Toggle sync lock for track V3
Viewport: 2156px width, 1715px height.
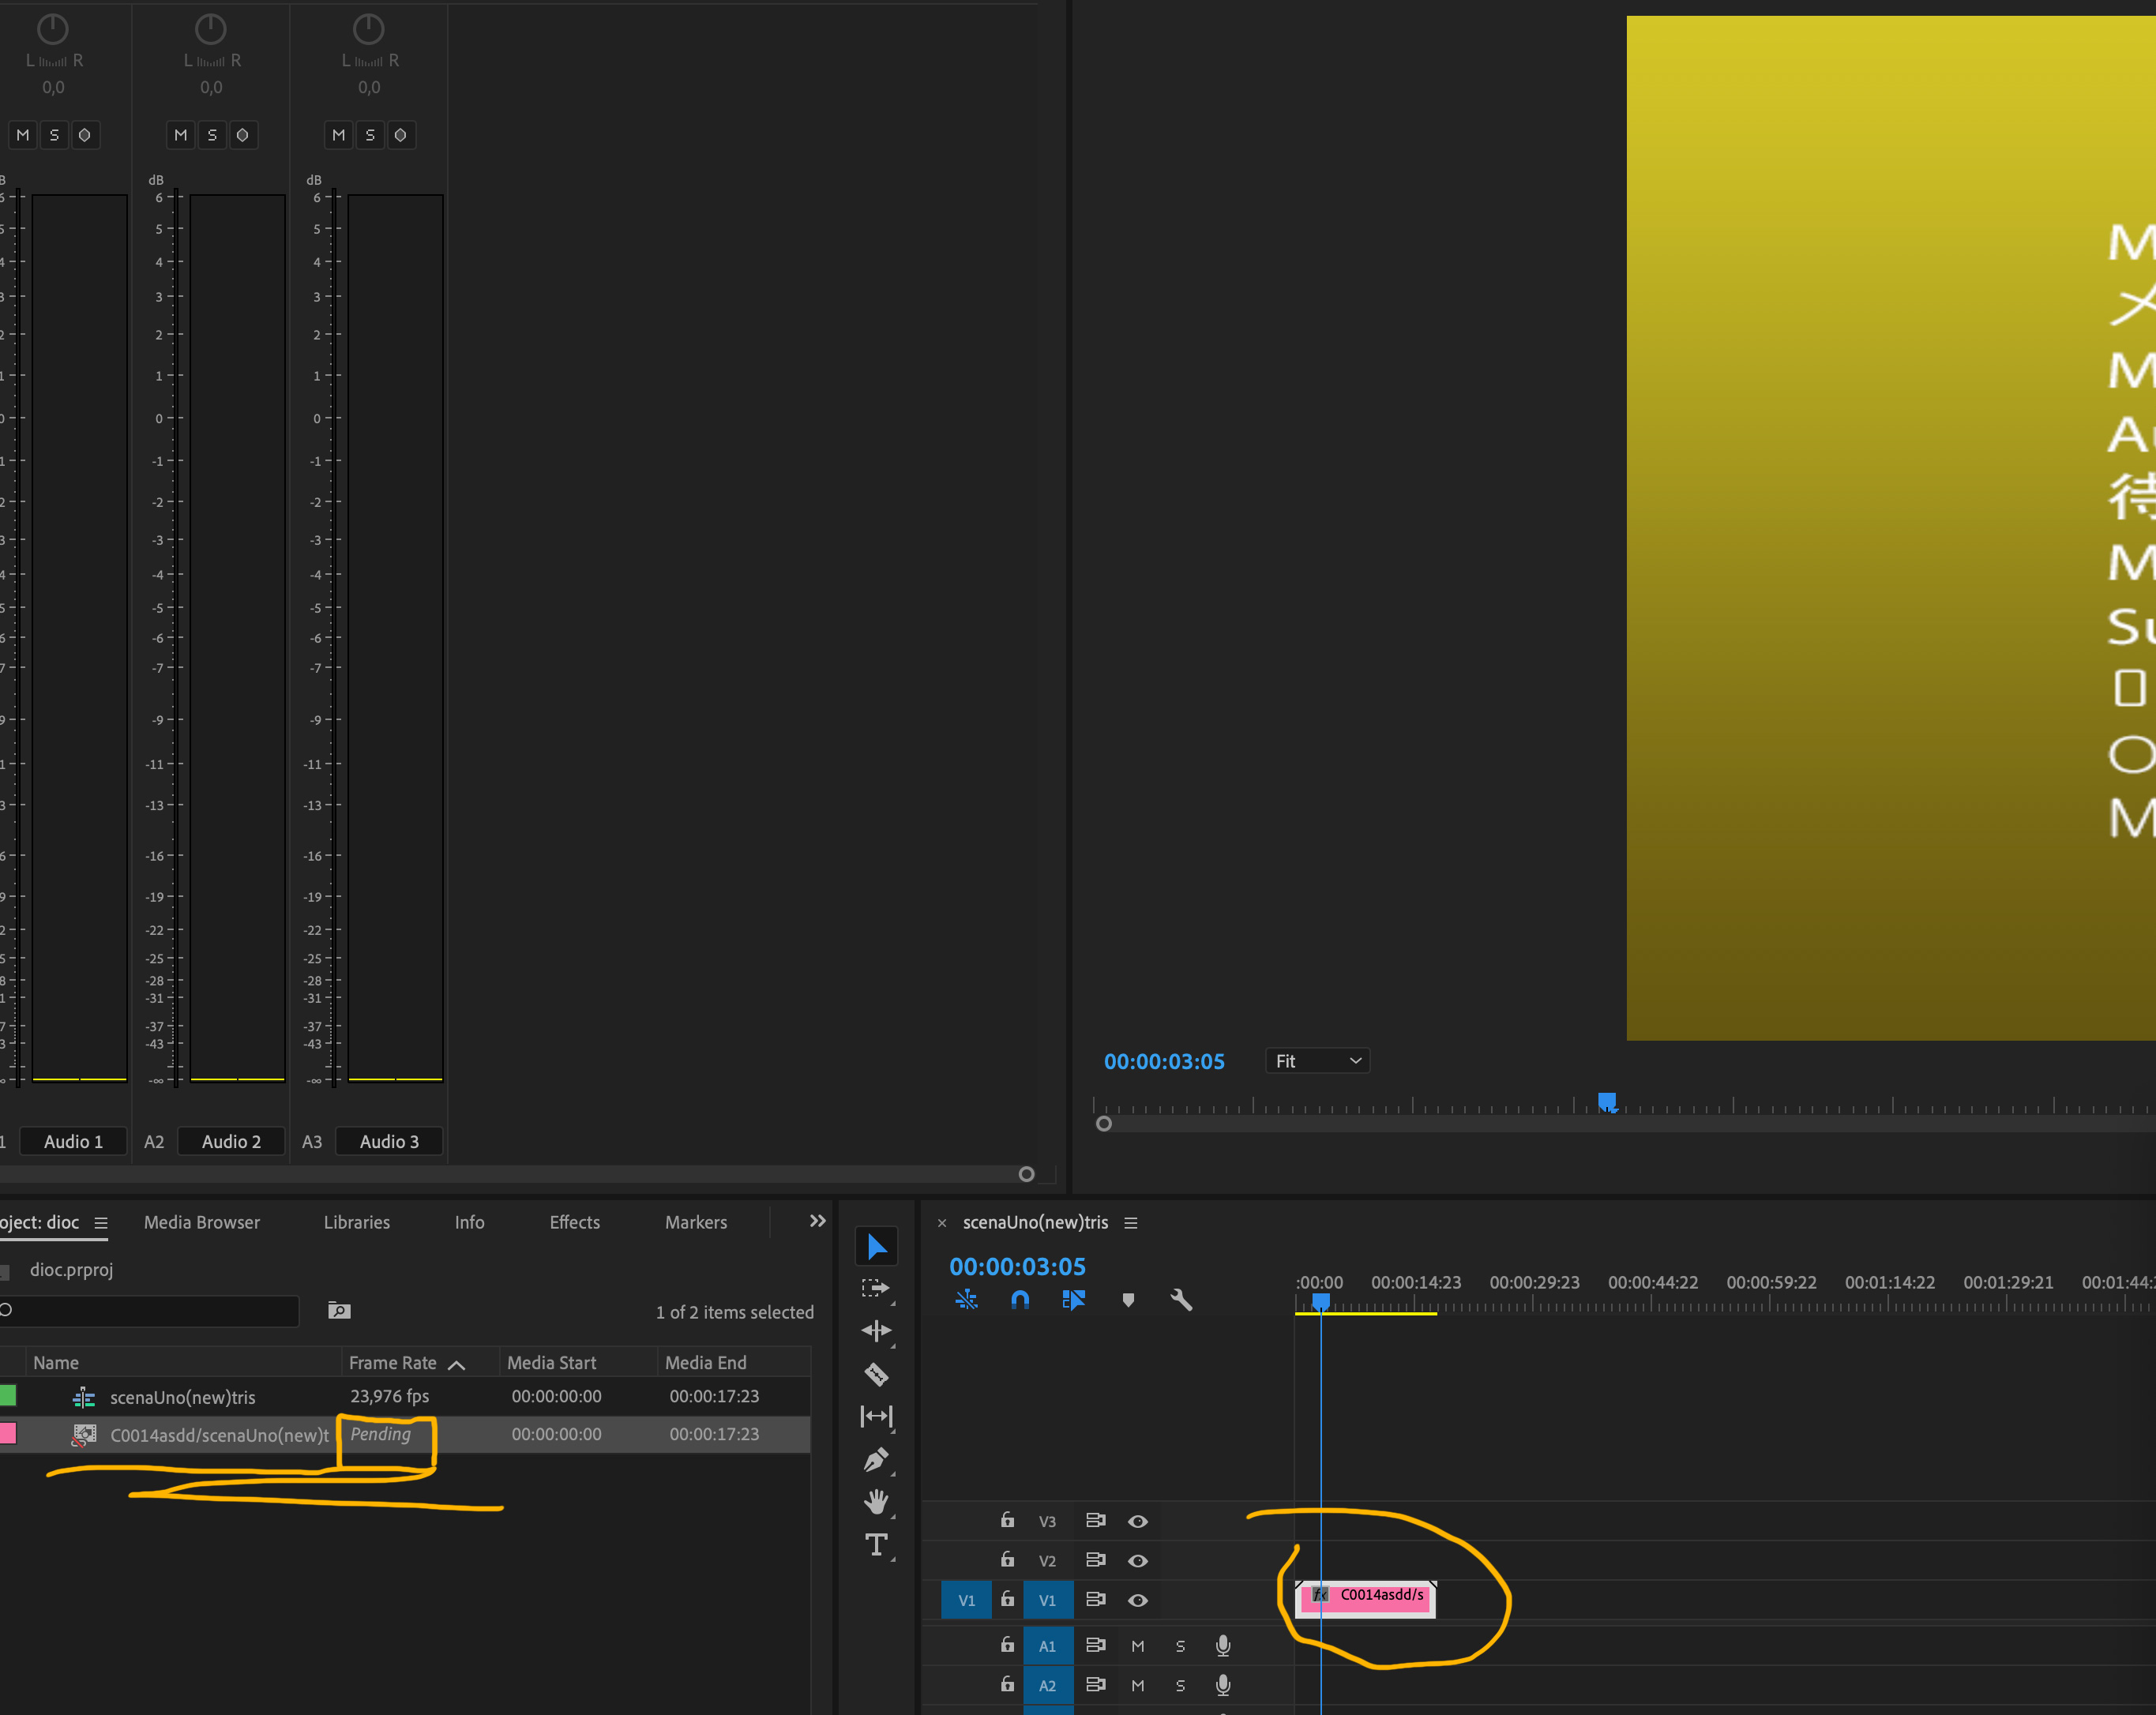pyautogui.click(x=1095, y=1520)
